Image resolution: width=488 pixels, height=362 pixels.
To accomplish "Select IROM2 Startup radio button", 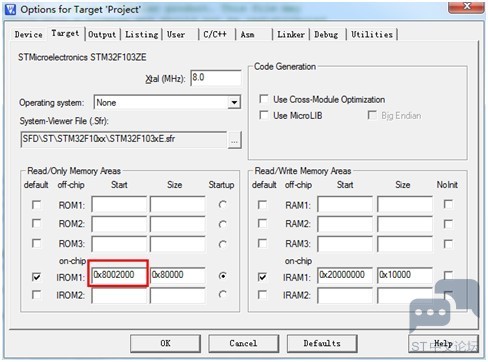I will pyautogui.click(x=223, y=294).
